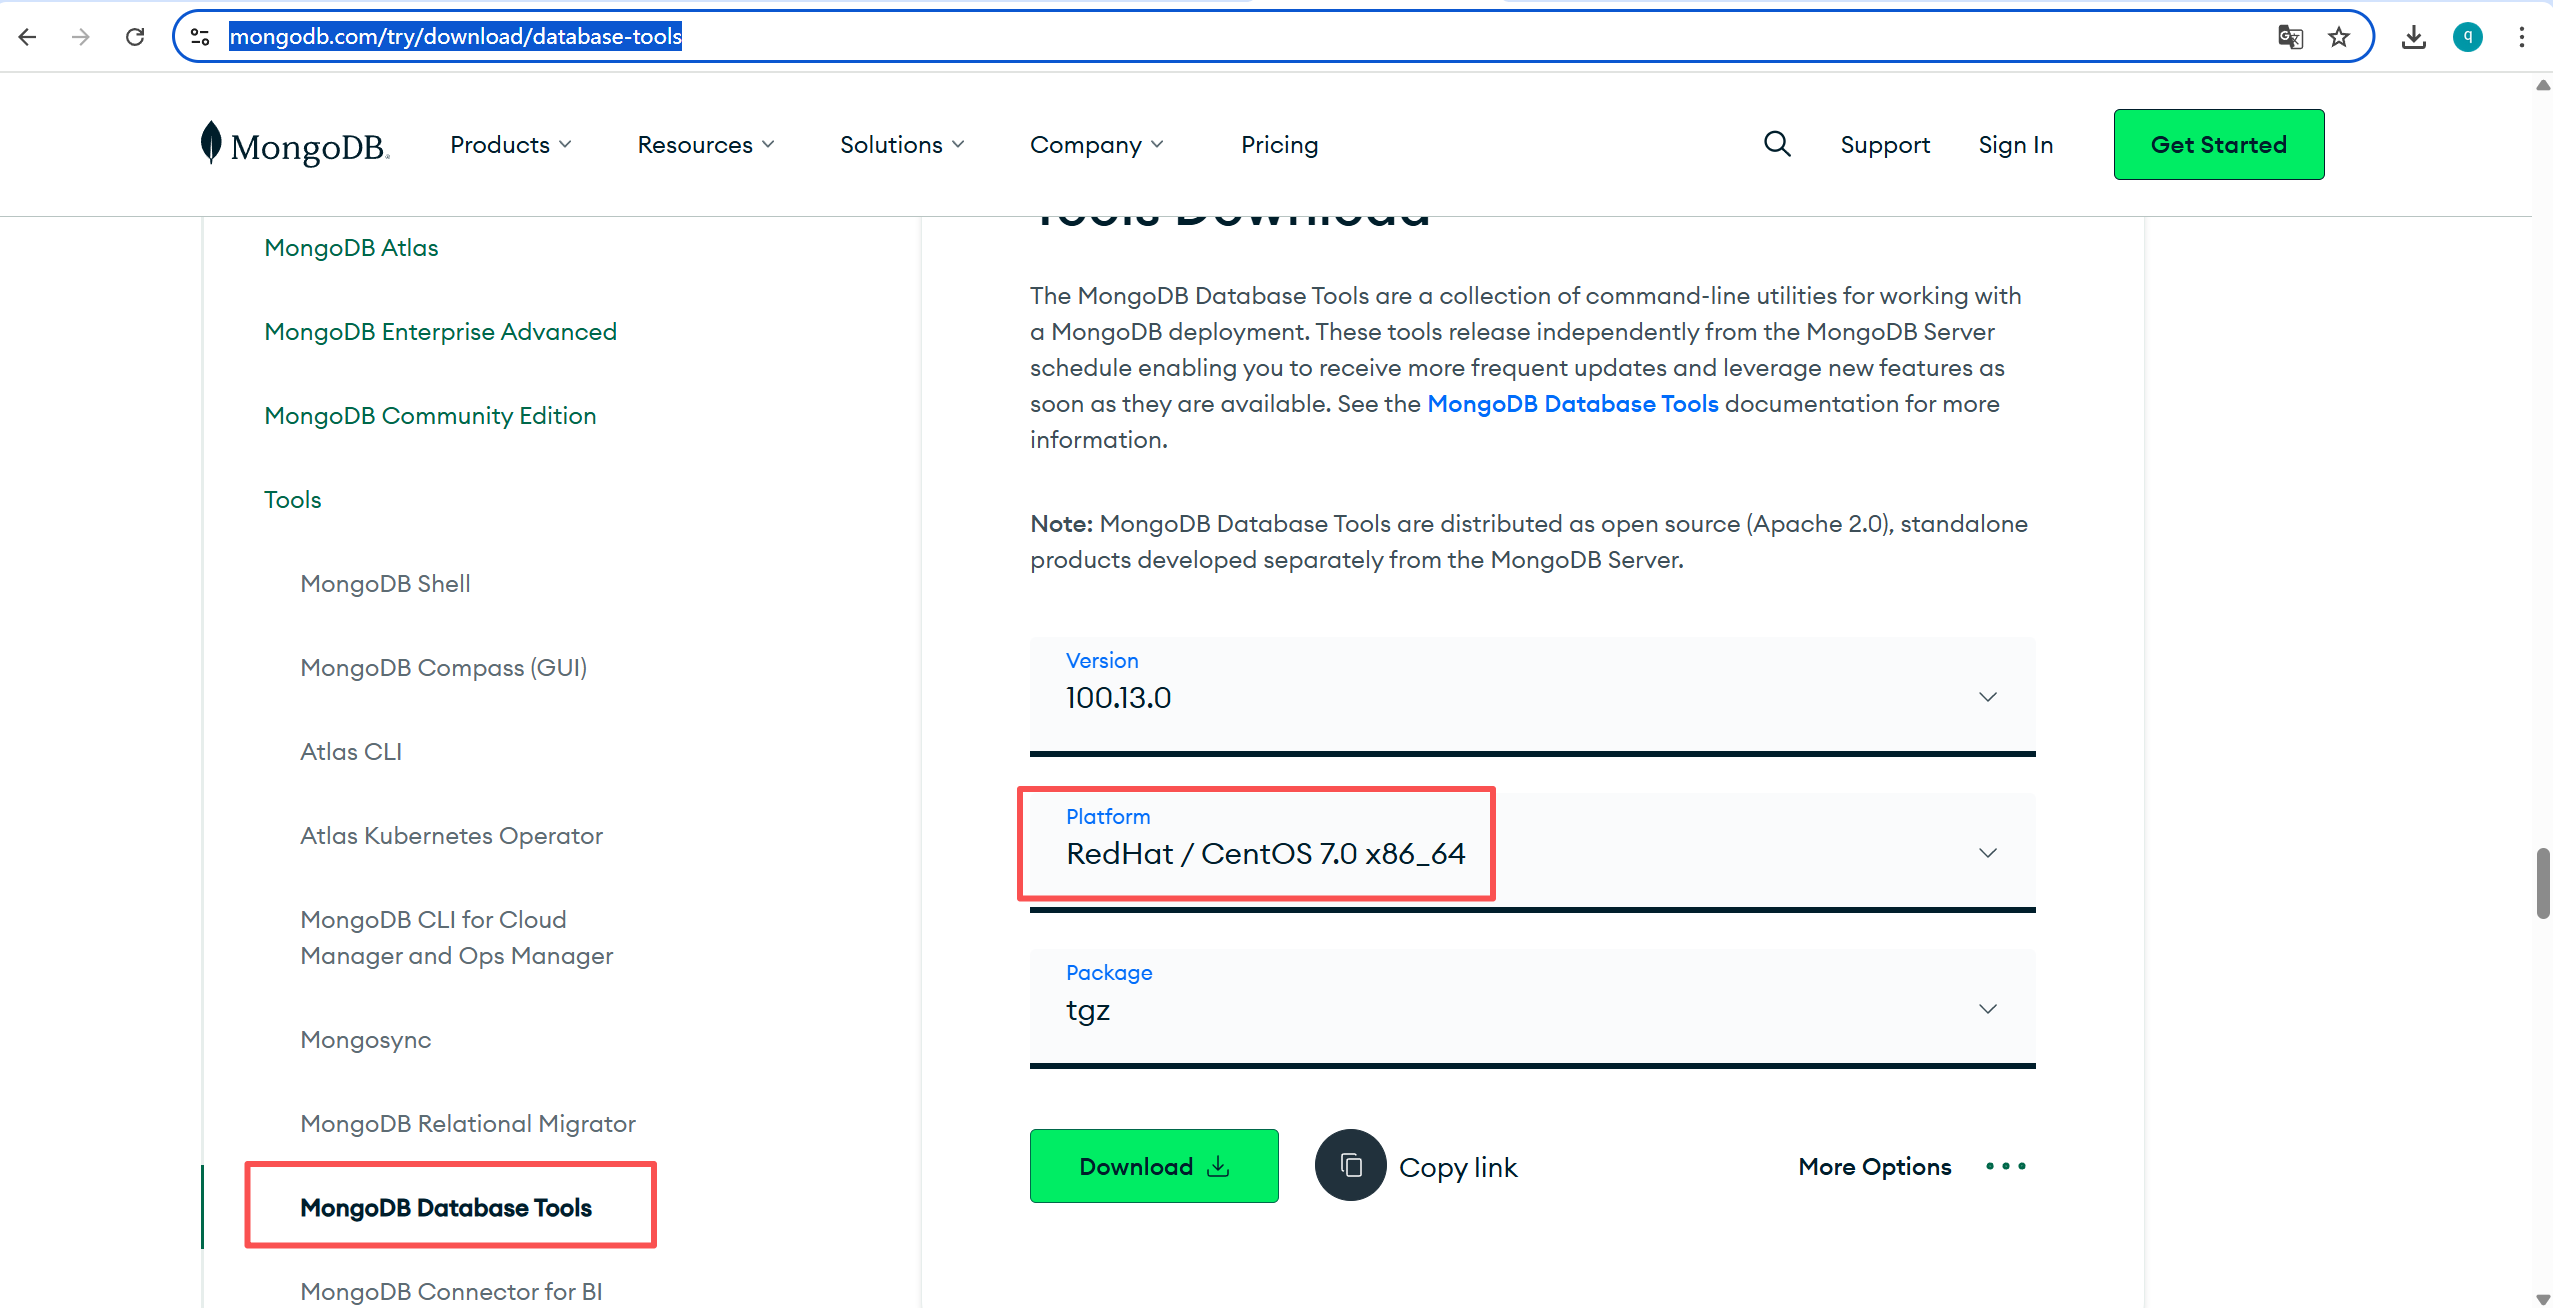Bookmark page with star icon
This screenshot has width=2553, height=1308.
(2338, 37)
